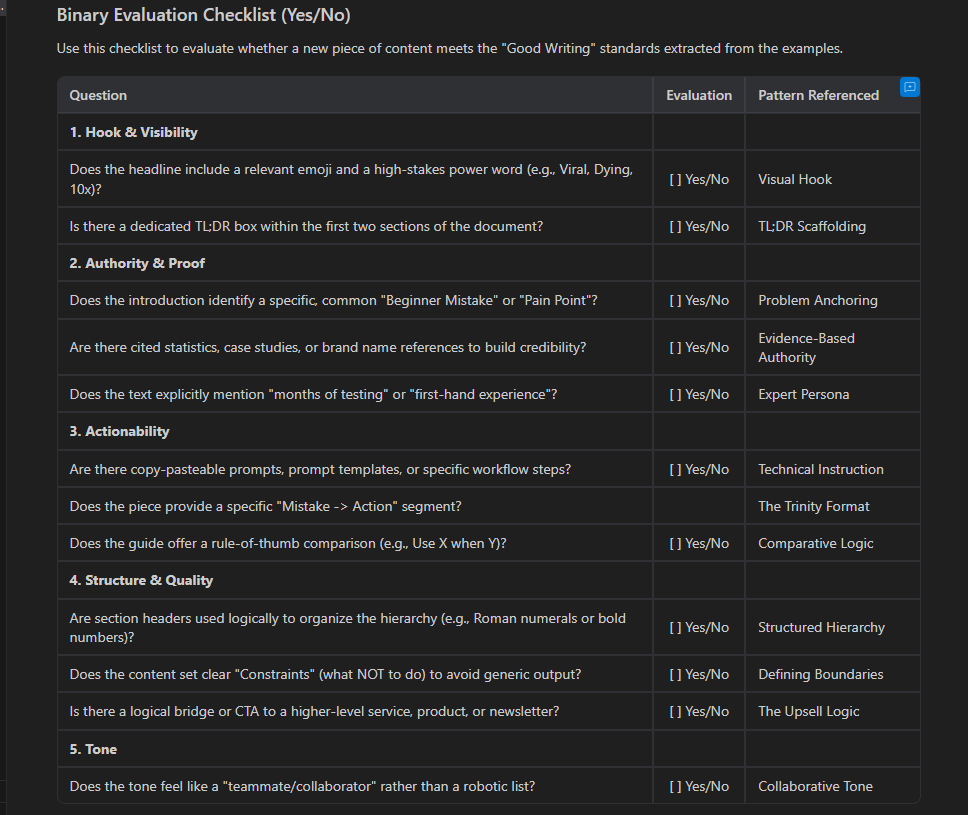Click the Pattern Referenced column header
Image resolution: width=968 pixels, height=815 pixels.
pos(819,96)
